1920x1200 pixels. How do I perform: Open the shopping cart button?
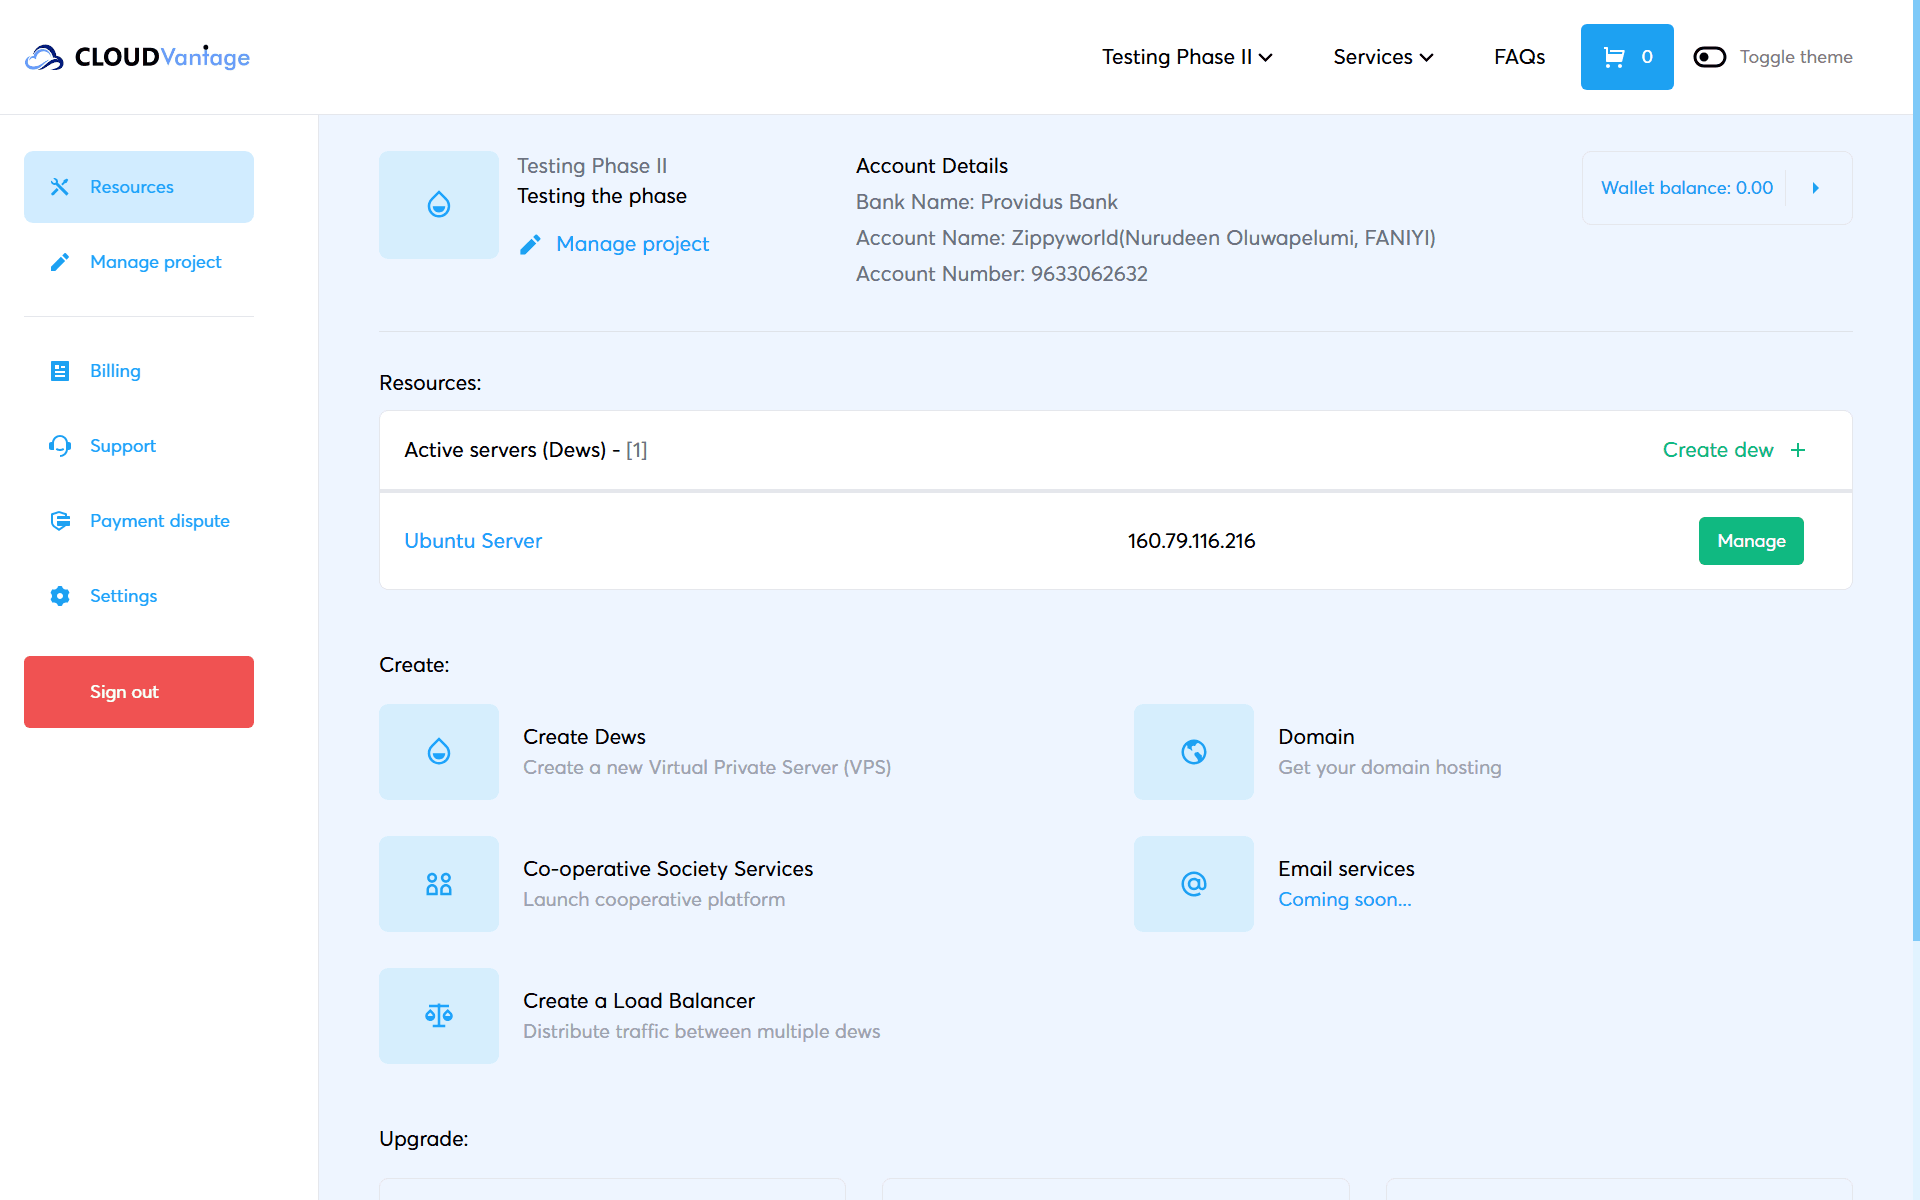(x=1626, y=57)
